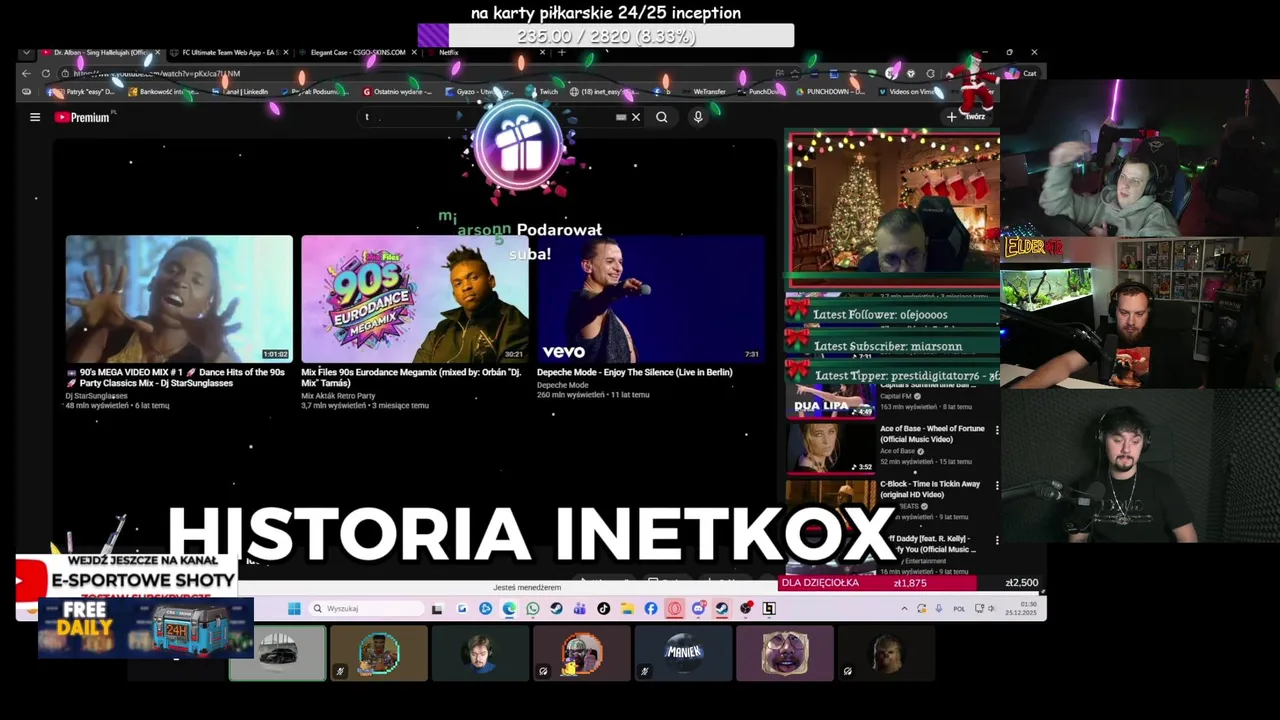The height and width of the screenshot is (720, 1280).
Task: Open Depeche Mode Enjoy The Silence thumbnail
Action: pos(651,298)
